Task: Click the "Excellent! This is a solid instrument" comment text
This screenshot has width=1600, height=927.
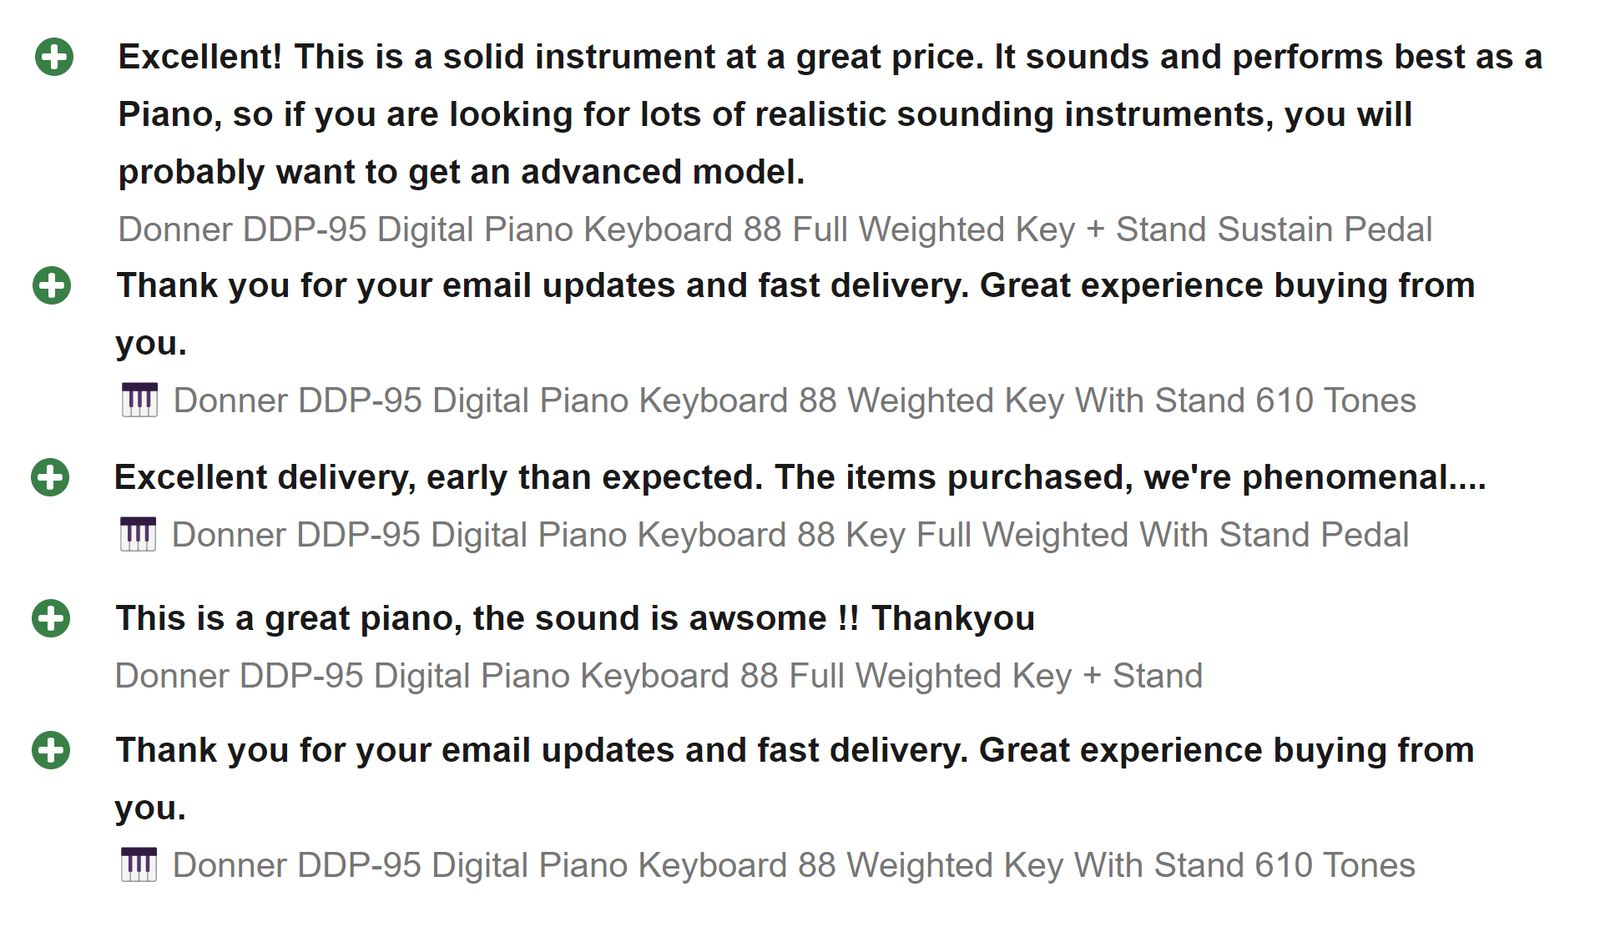Action: tap(830, 58)
